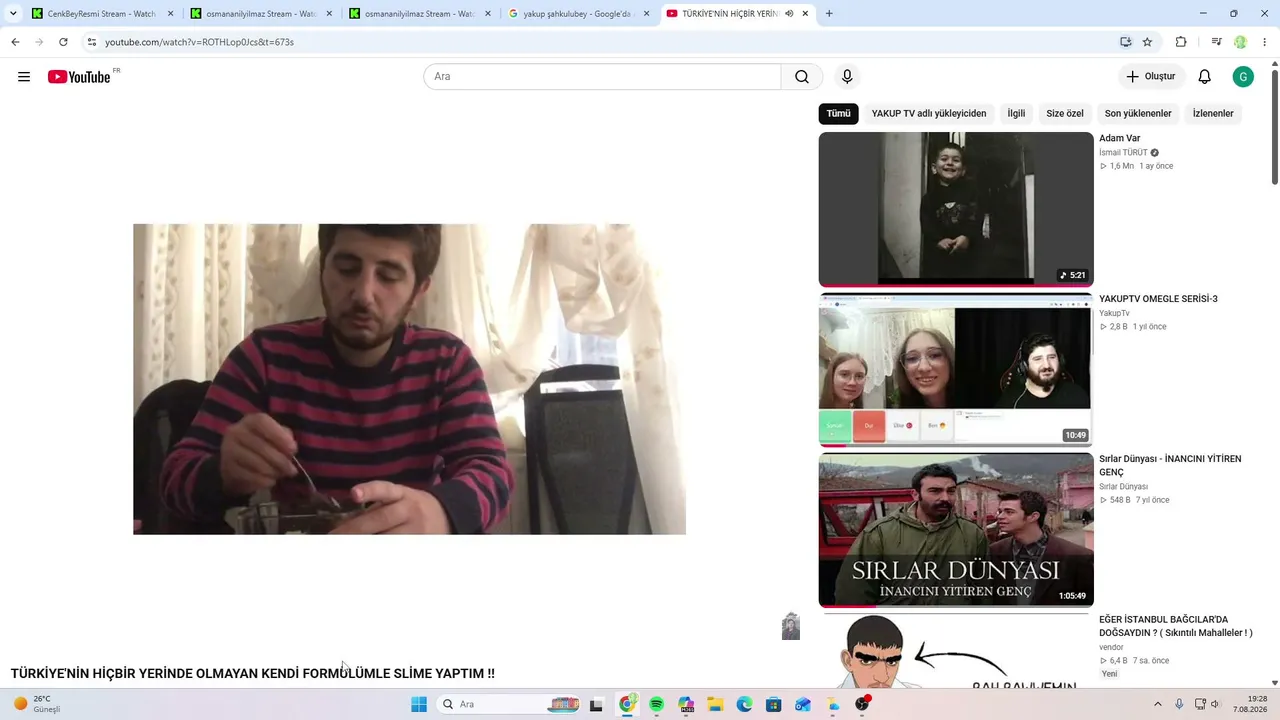1280x720 pixels.
Task: Select the İlgili filter chip
Action: (x=1016, y=114)
